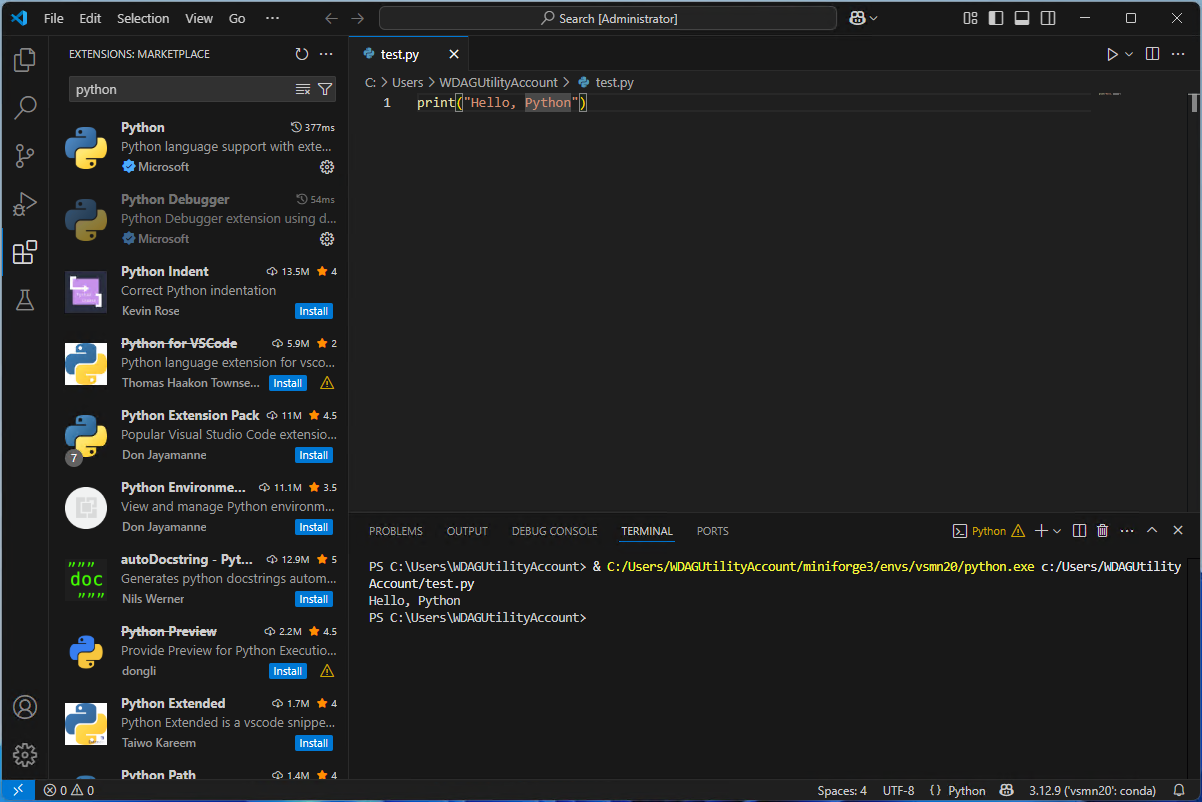The width and height of the screenshot is (1202, 802).
Task: Open manage gear for Python extension
Action: [326, 167]
